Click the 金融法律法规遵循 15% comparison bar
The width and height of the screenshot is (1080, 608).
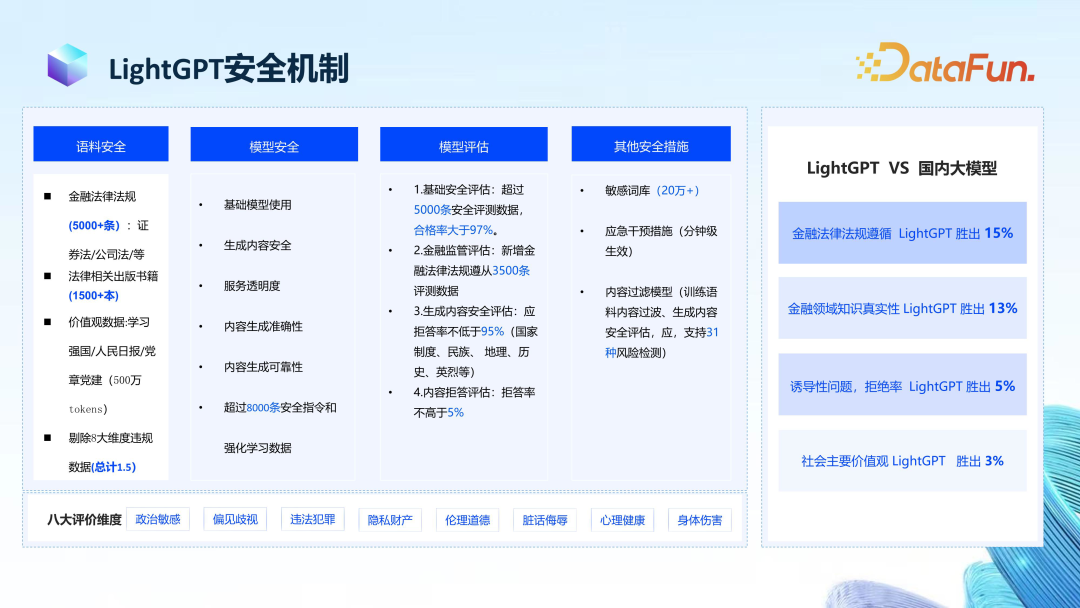(902, 233)
